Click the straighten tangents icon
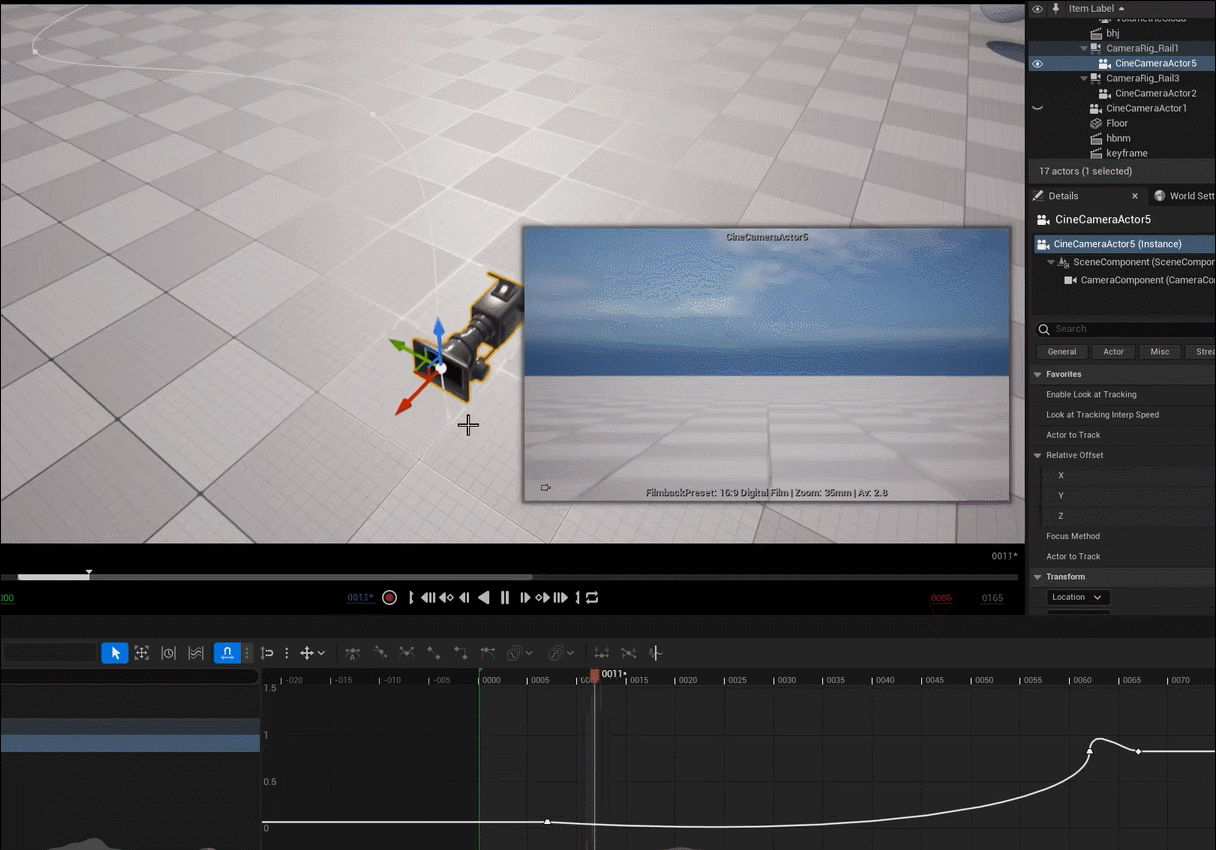This screenshot has width=1216, height=850. point(628,653)
